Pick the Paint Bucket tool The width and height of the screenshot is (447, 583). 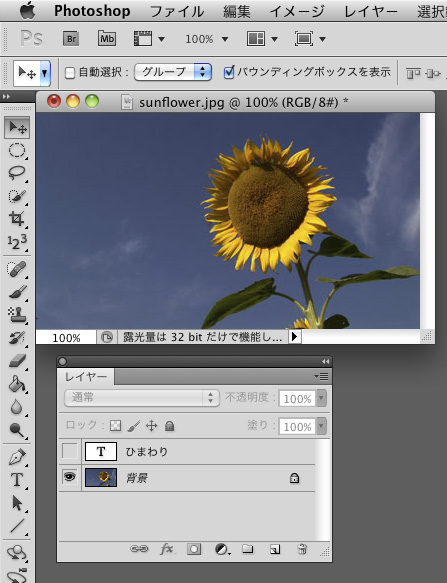coord(17,384)
